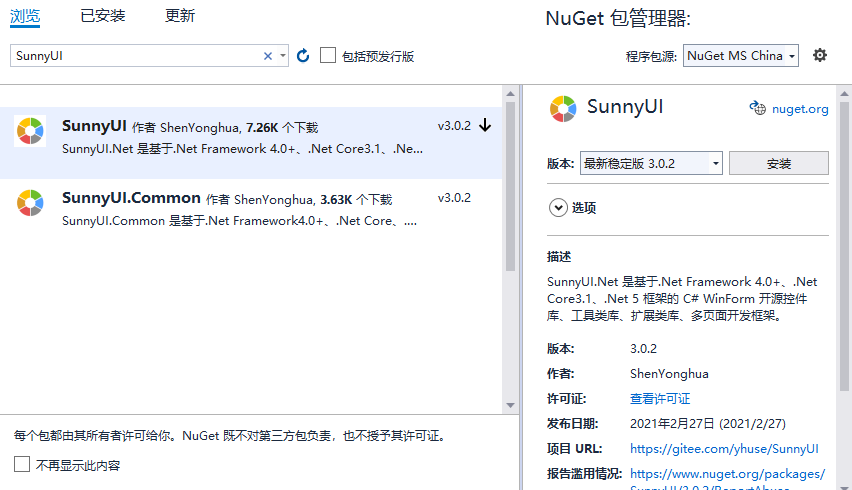Open the version dropdown showing 3.0.2
Image resolution: width=852 pixels, height=490 pixels.
click(651, 163)
